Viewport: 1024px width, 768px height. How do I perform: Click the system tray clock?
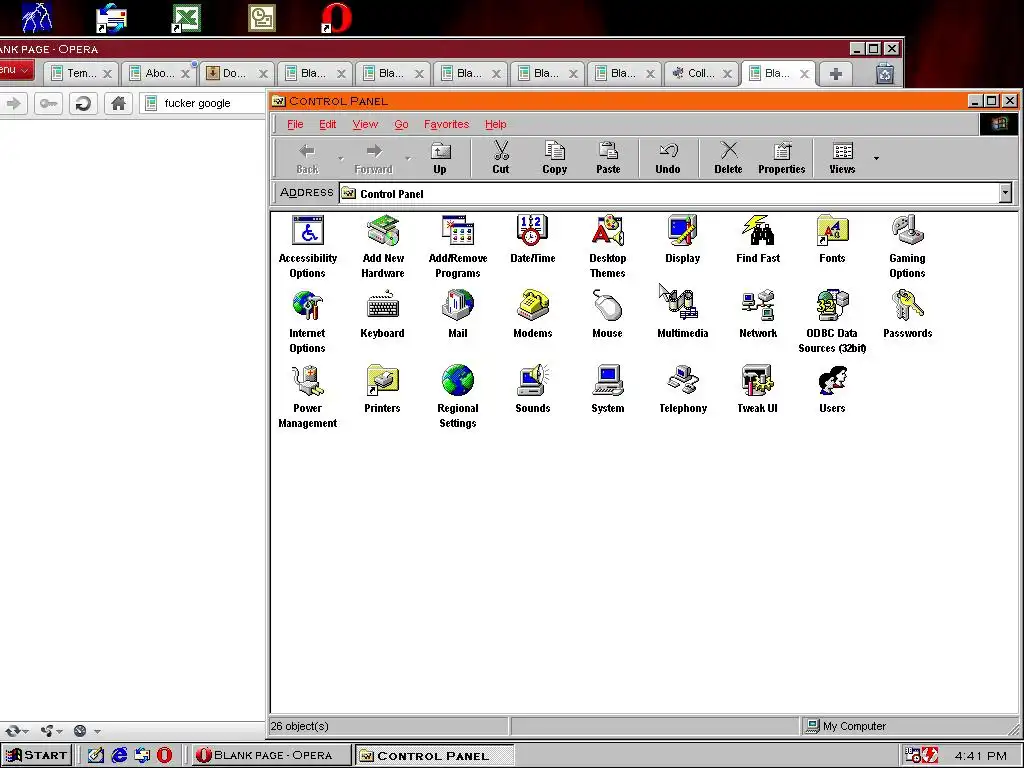tap(980, 756)
